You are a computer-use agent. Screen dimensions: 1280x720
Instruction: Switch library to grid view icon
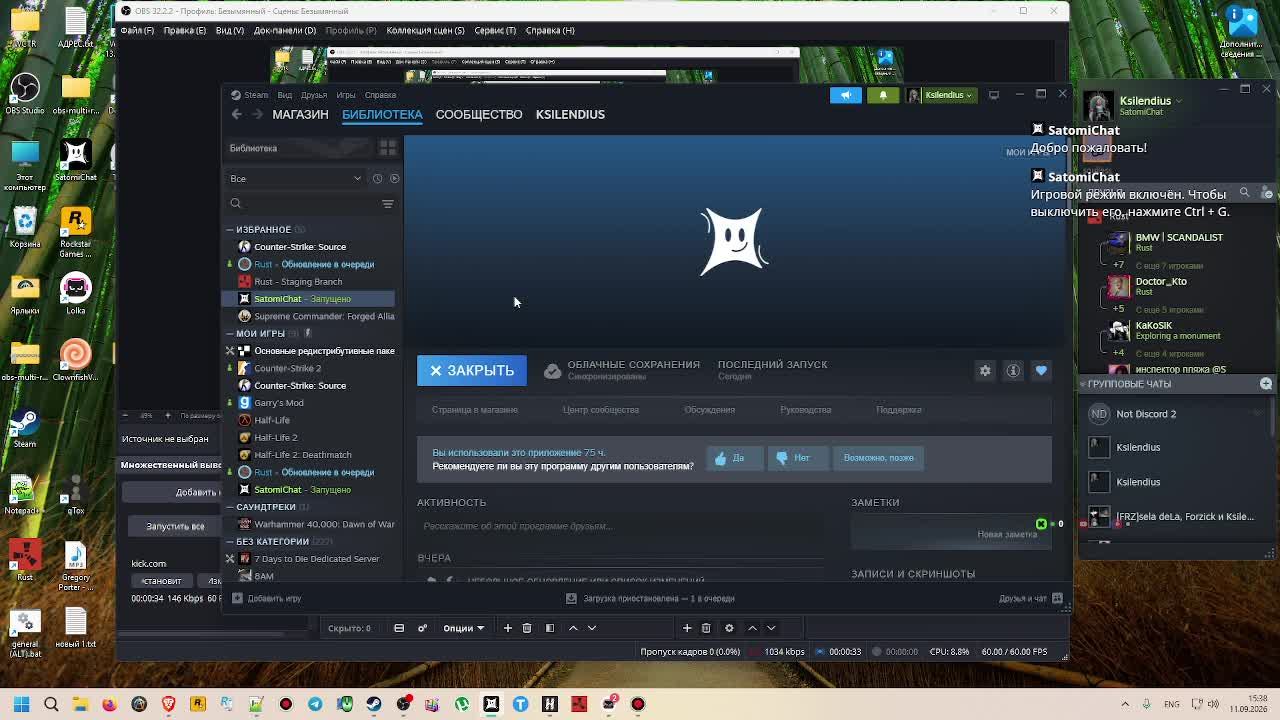[x=387, y=148]
